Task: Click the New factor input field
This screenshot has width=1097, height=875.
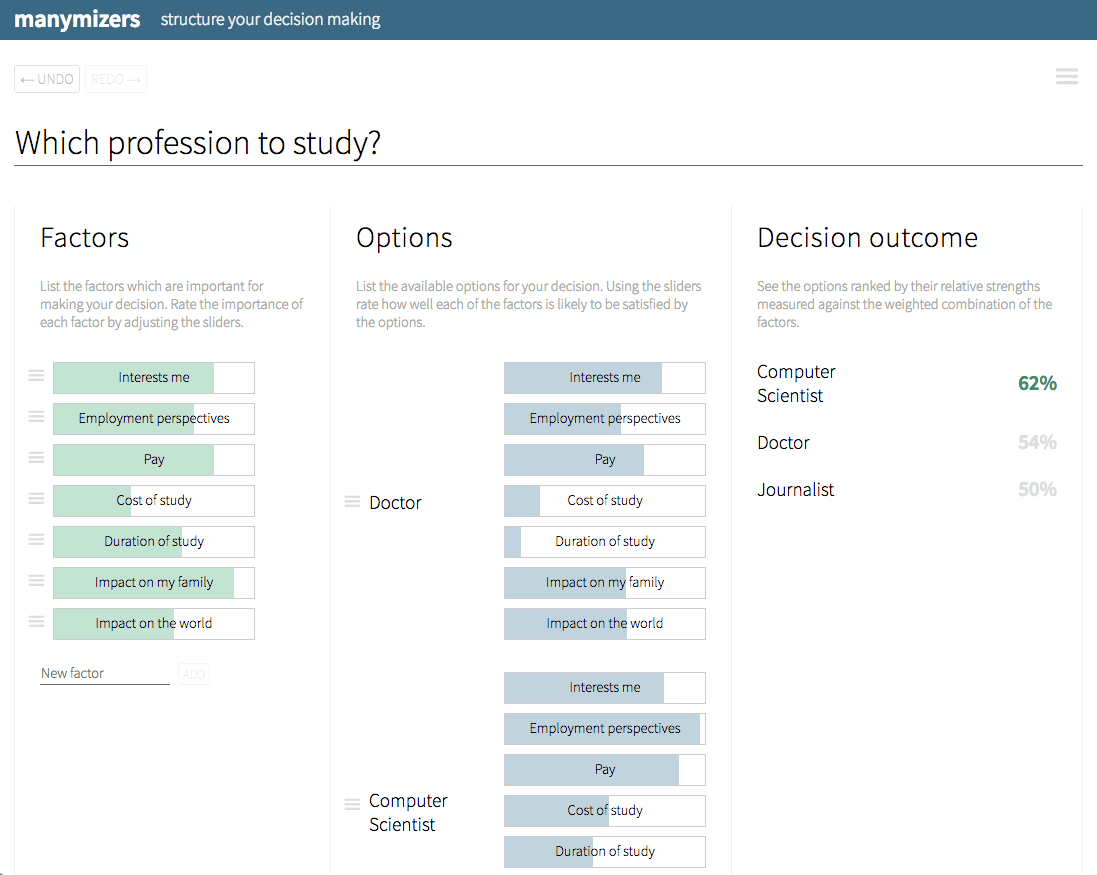Action: tap(104, 673)
